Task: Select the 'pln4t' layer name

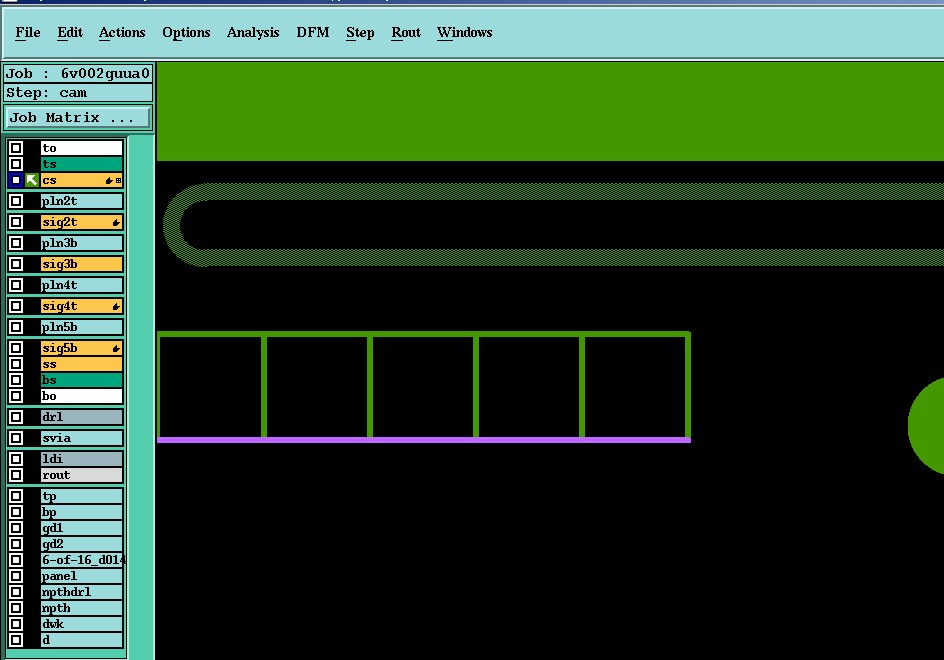Action: (x=81, y=285)
